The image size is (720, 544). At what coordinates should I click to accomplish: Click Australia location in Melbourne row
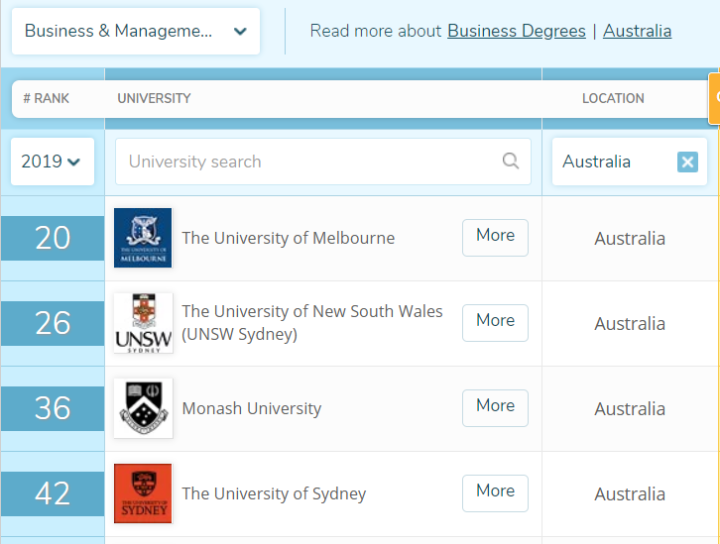pyautogui.click(x=630, y=238)
